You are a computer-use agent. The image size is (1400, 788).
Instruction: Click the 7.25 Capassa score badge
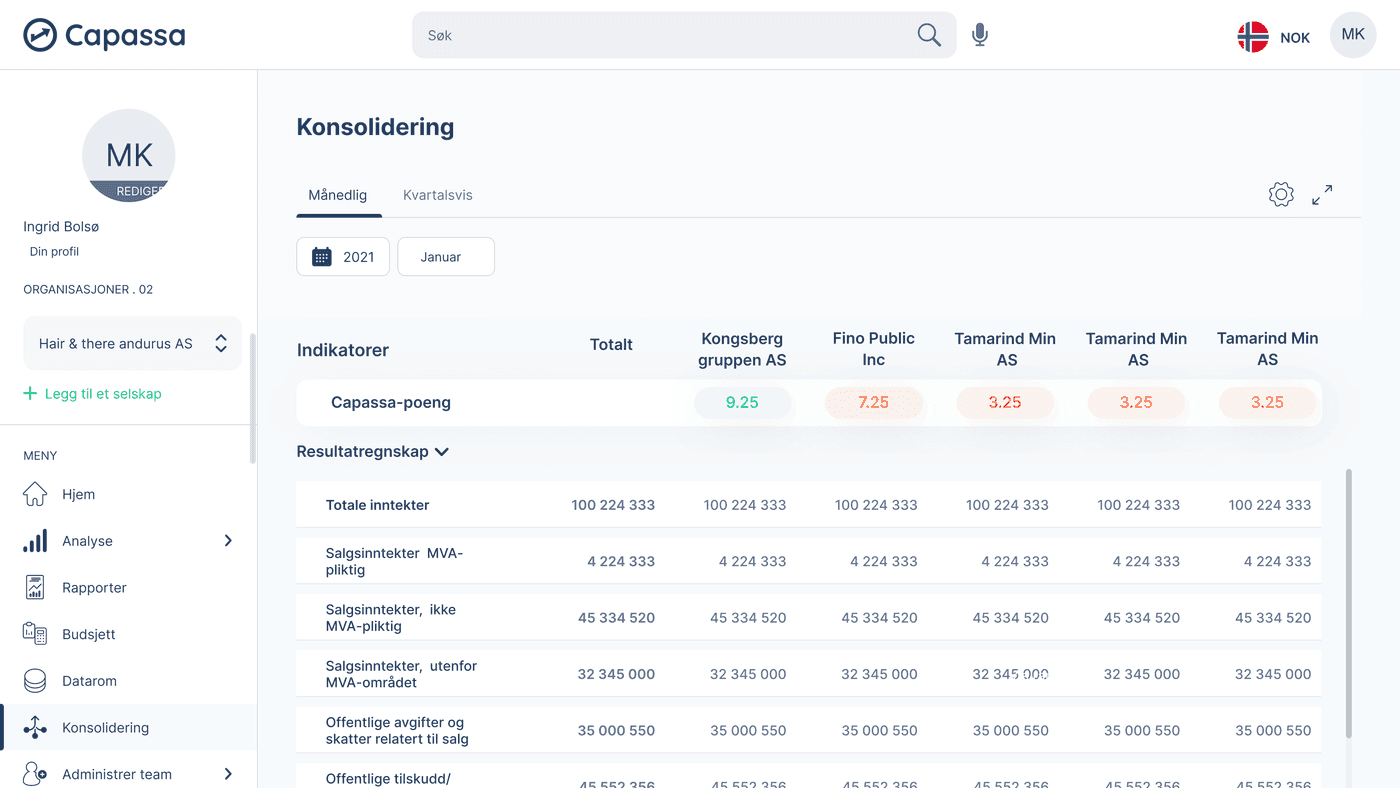[873, 403]
